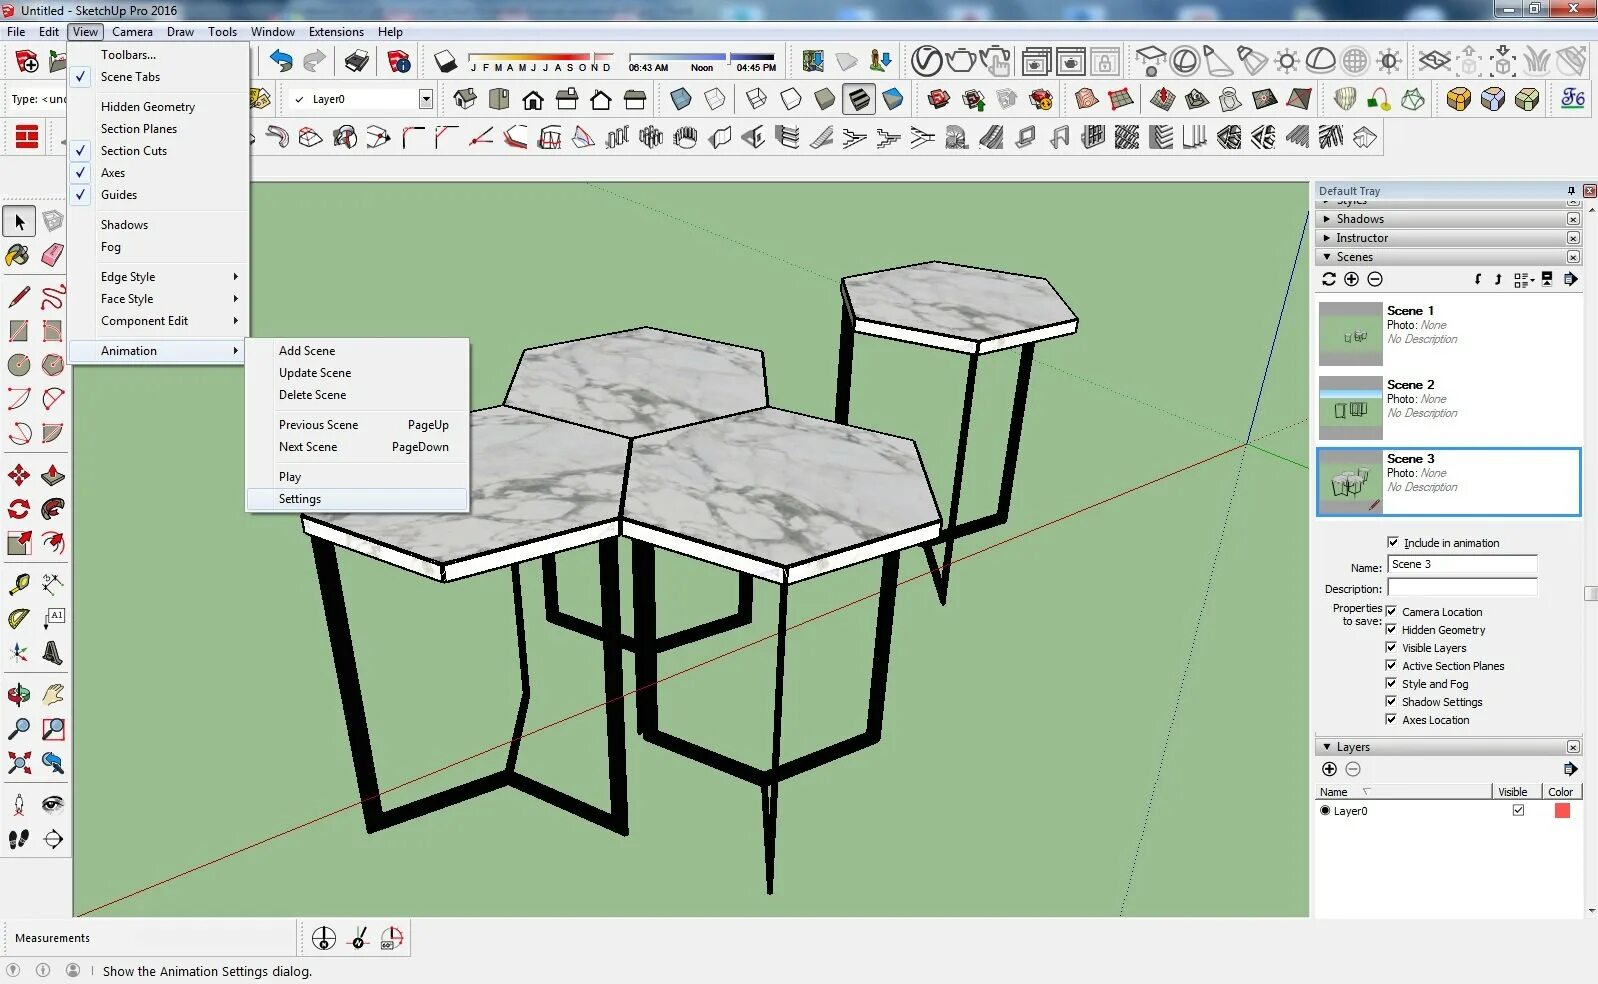Select the Eraser tool

[53, 255]
